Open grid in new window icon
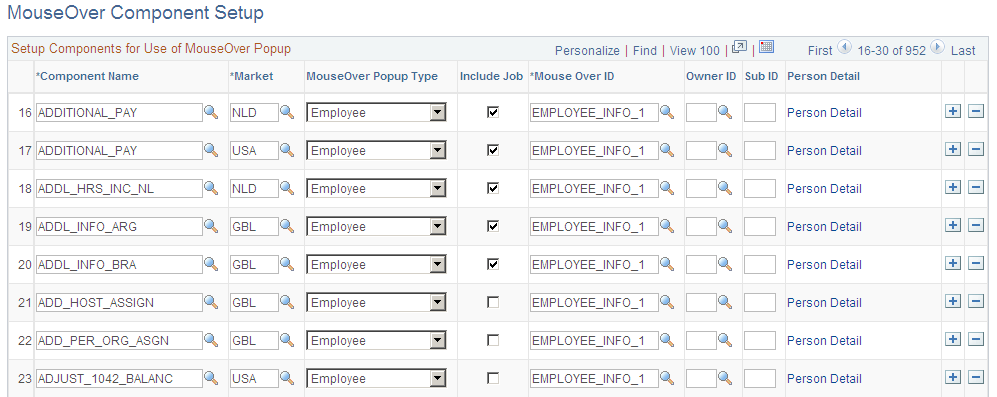This screenshot has width=997, height=397. coord(739,47)
